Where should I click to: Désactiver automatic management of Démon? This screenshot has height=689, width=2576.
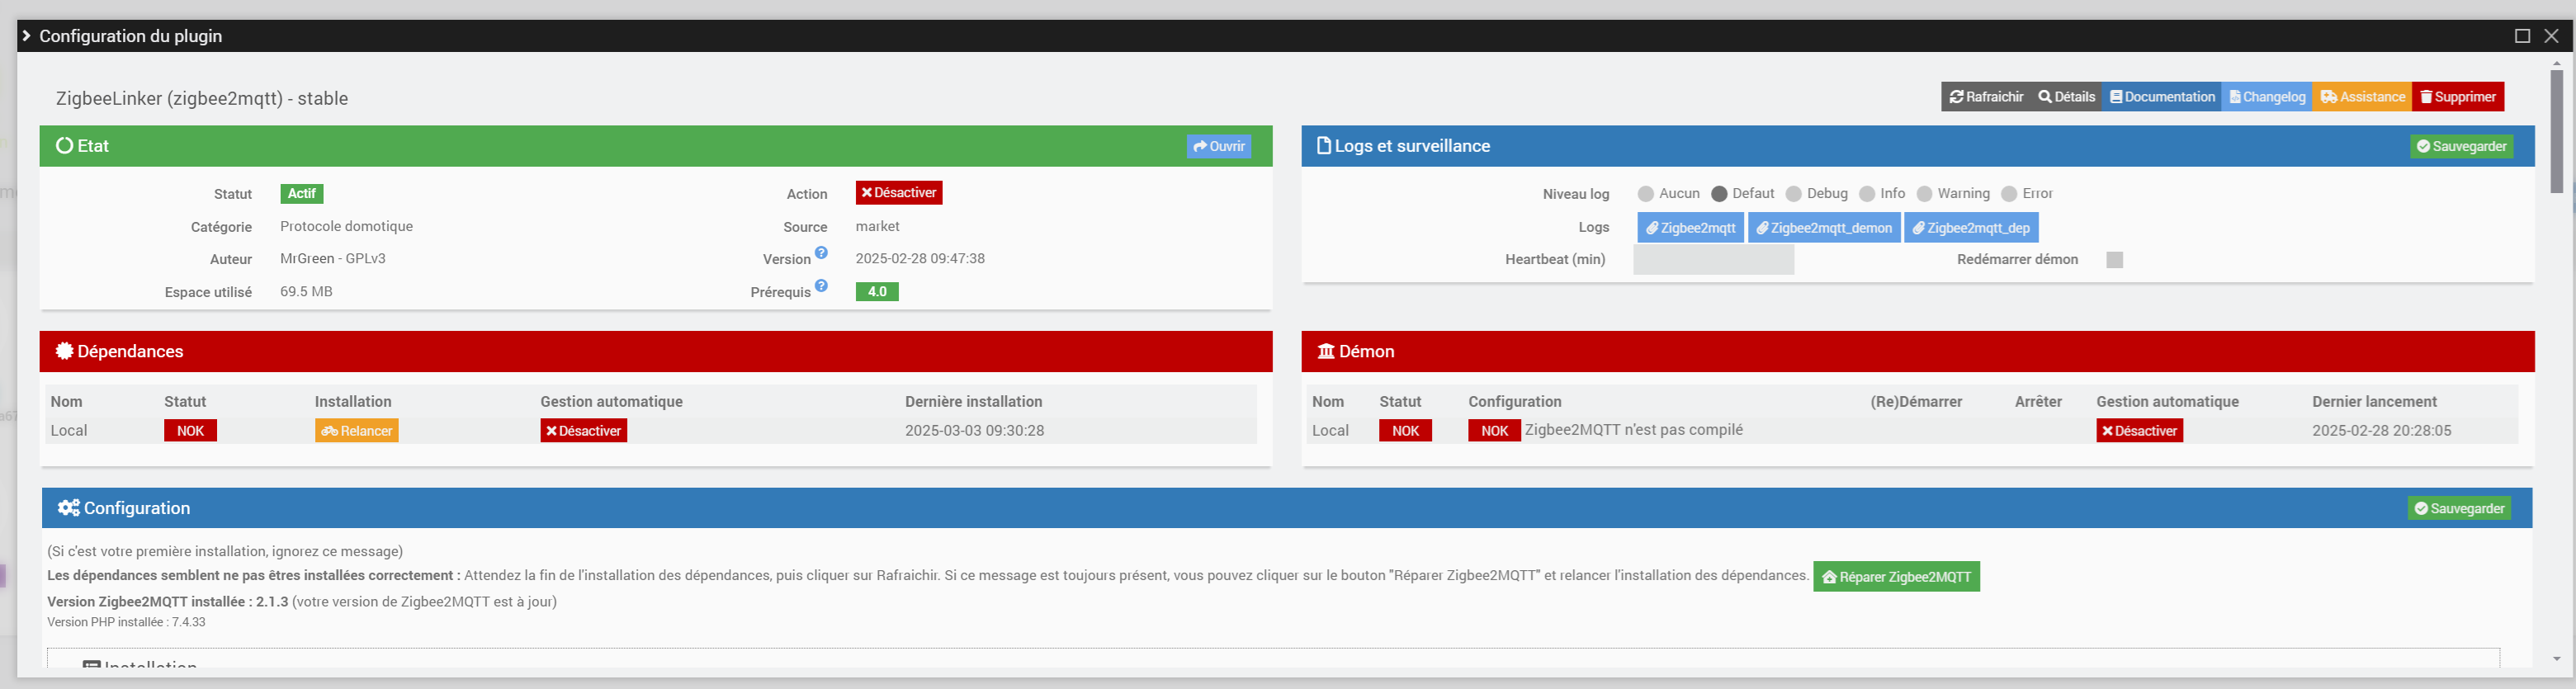tap(2140, 431)
